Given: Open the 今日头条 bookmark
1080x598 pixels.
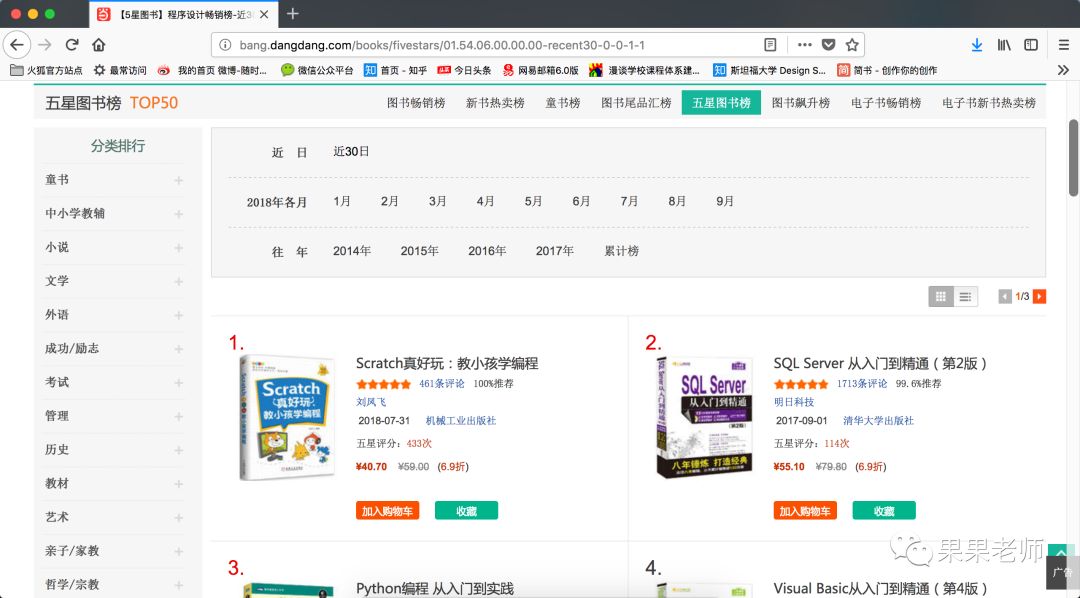Looking at the screenshot, I should coord(464,70).
